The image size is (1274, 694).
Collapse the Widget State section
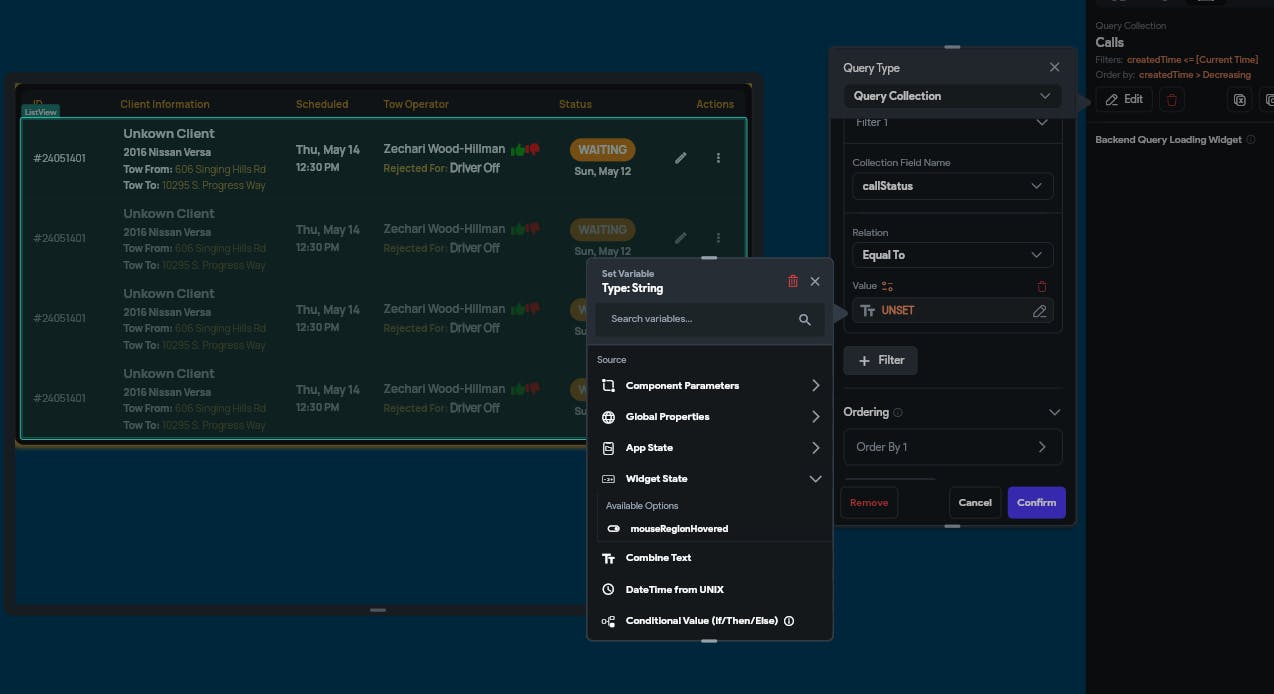click(815, 479)
